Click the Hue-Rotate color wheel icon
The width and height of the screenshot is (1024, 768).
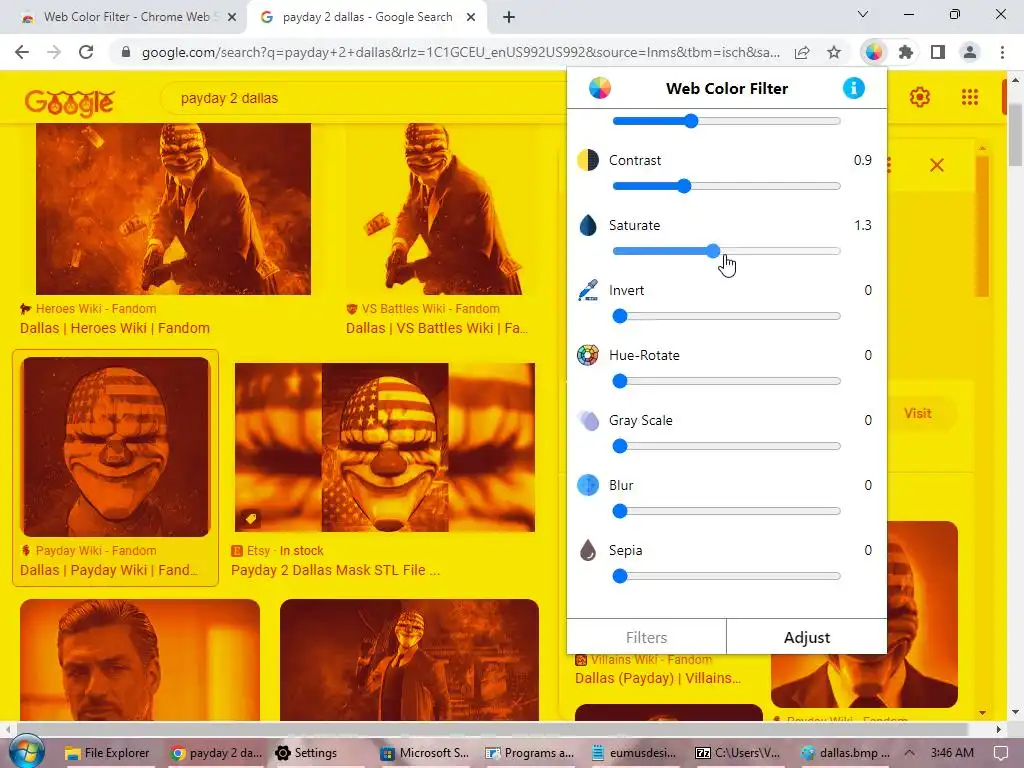click(x=588, y=355)
